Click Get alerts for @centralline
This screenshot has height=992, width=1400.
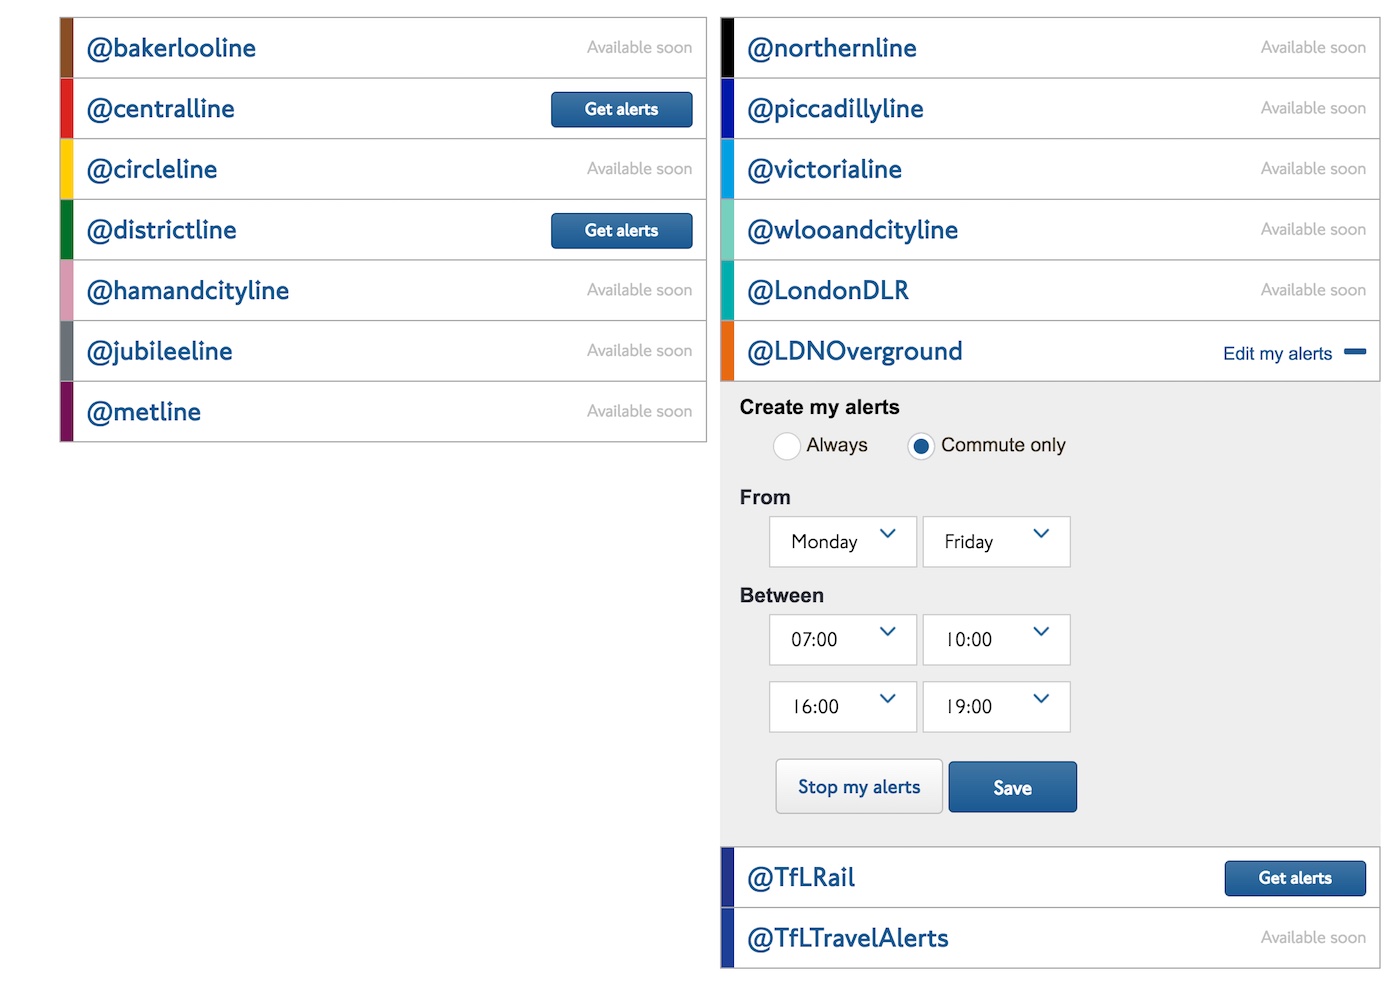tap(621, 110)
